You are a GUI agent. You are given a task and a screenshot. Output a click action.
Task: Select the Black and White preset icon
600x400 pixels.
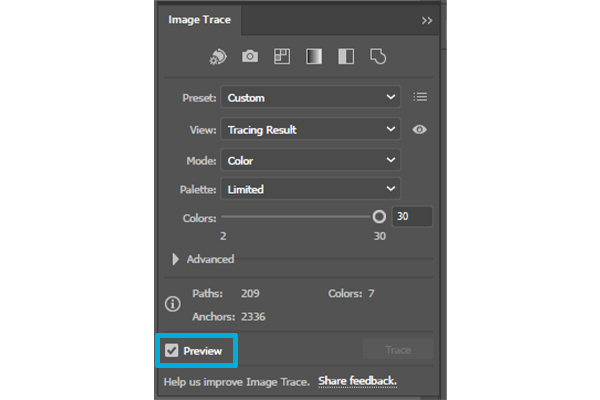click(x=346, y=57)
